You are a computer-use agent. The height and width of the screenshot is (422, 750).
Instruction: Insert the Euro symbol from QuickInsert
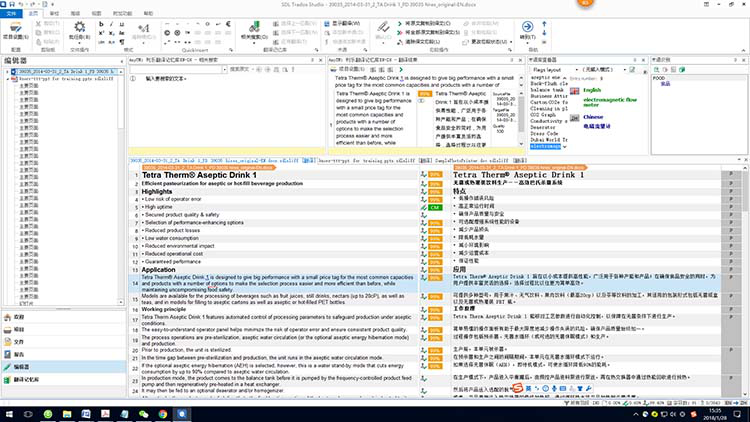tap(228, 23)
